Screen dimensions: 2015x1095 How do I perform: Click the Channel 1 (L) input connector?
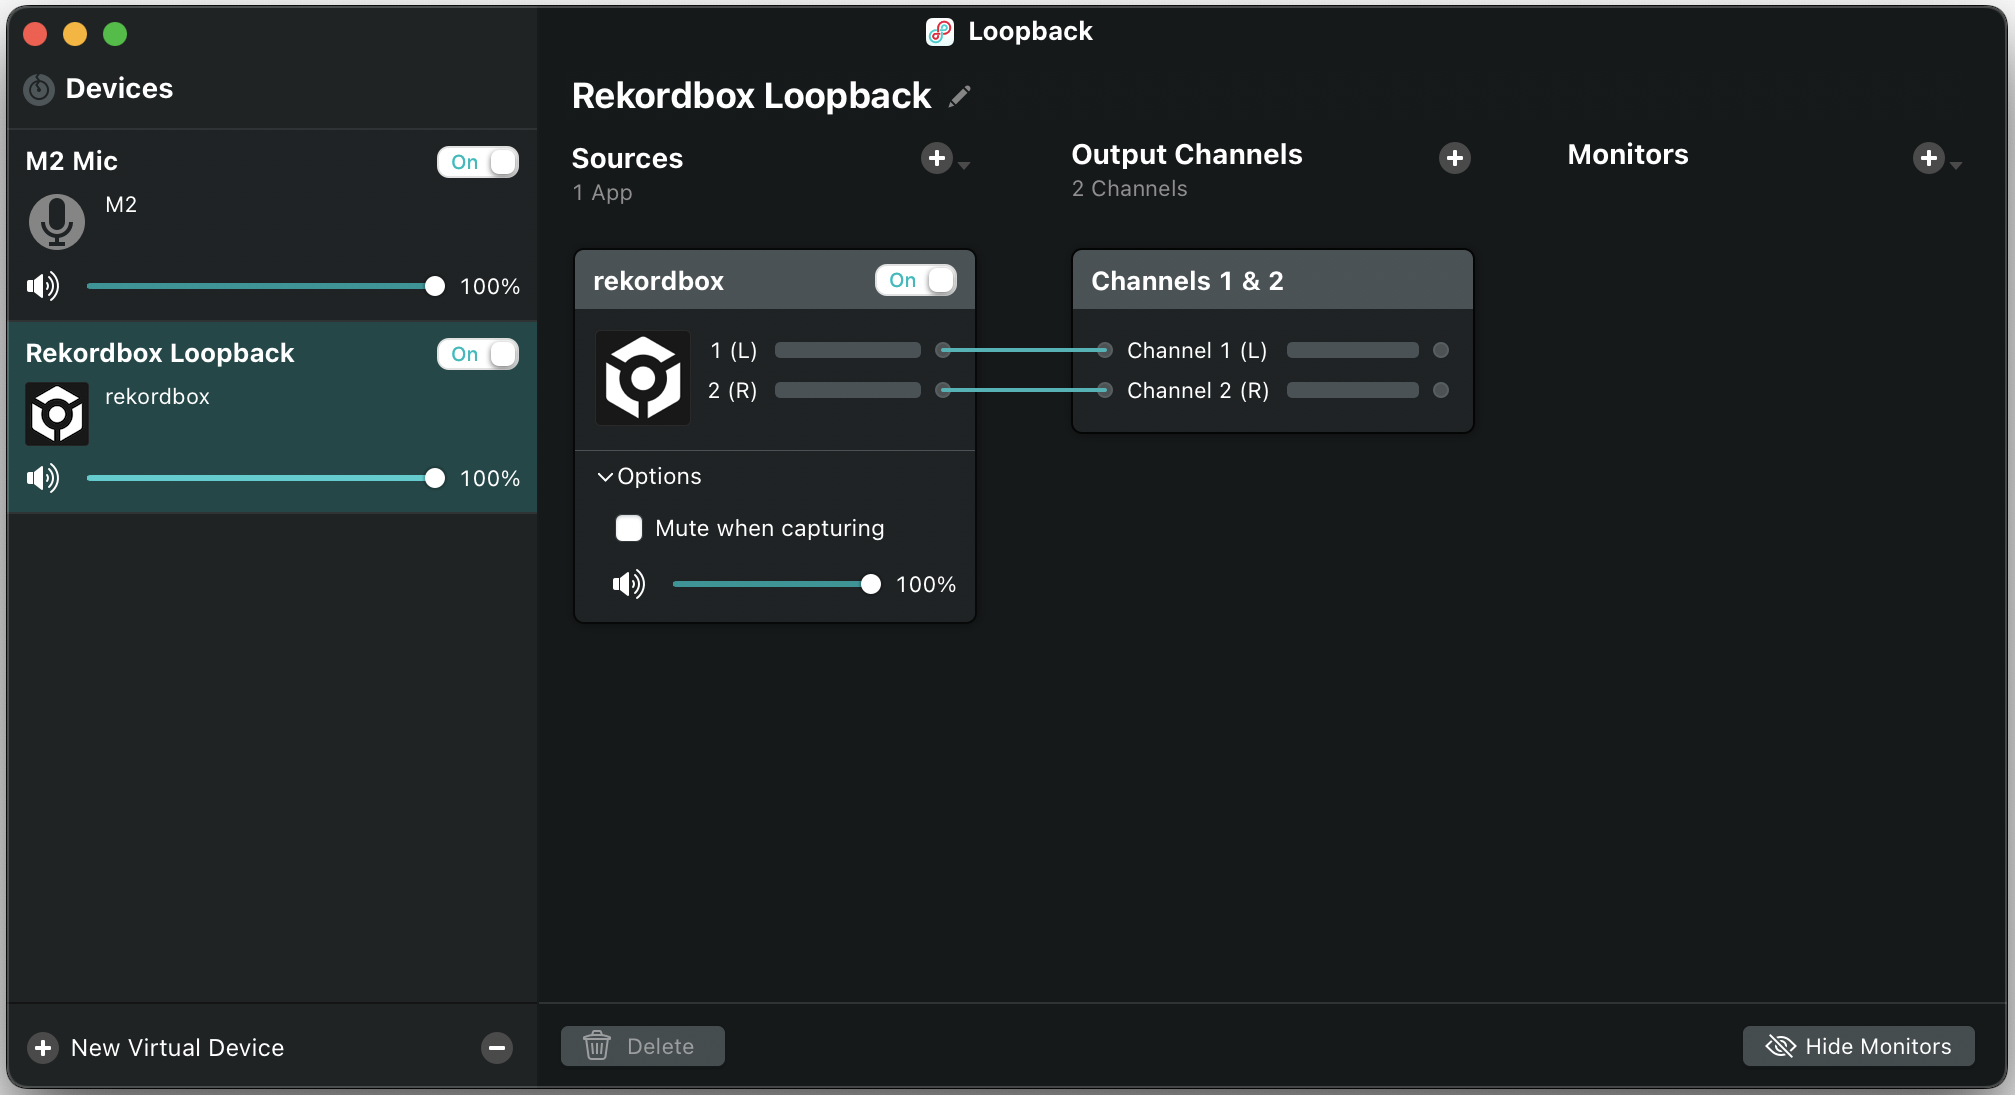(x=1104, y=350)
